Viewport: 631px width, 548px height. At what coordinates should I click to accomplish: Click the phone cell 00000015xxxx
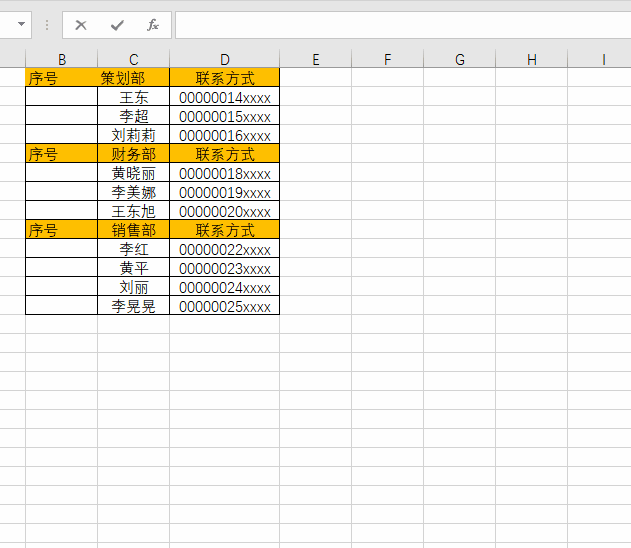tap(225, 115)
